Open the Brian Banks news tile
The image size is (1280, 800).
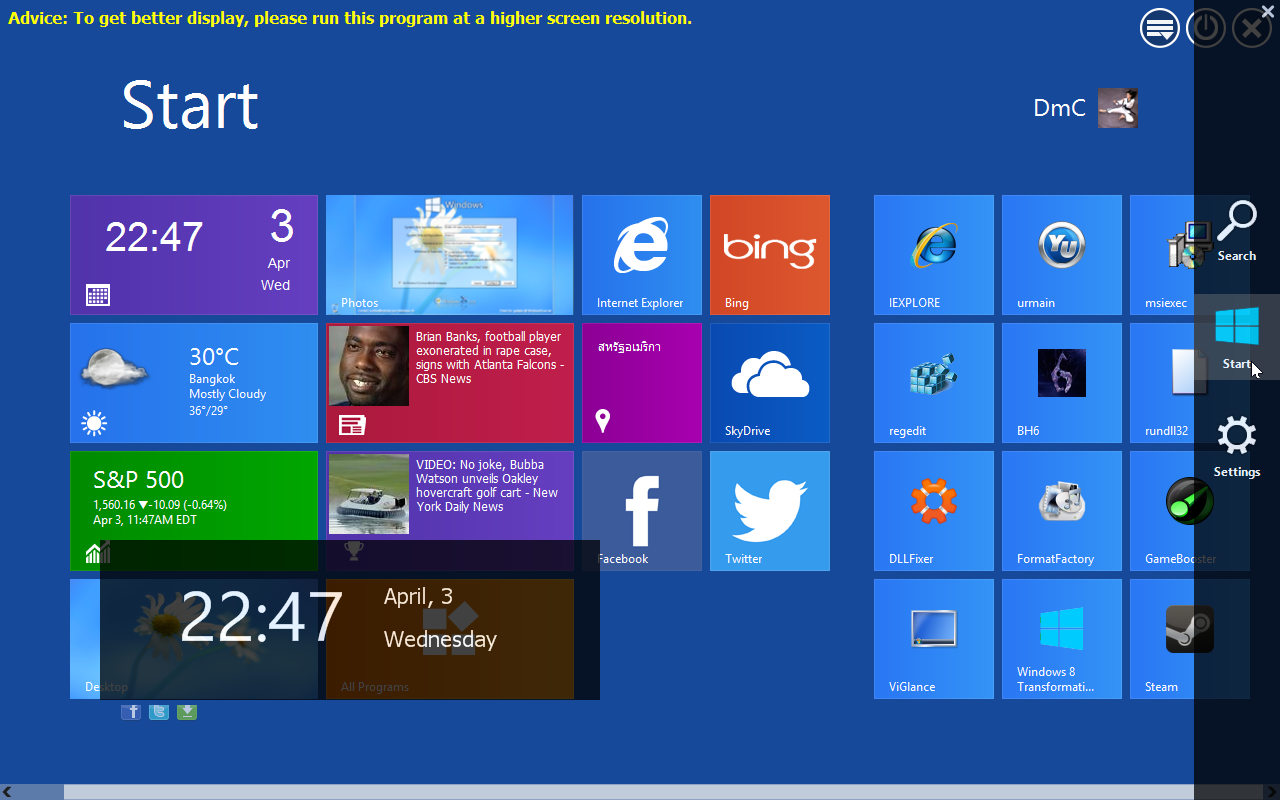coord(450,383)
